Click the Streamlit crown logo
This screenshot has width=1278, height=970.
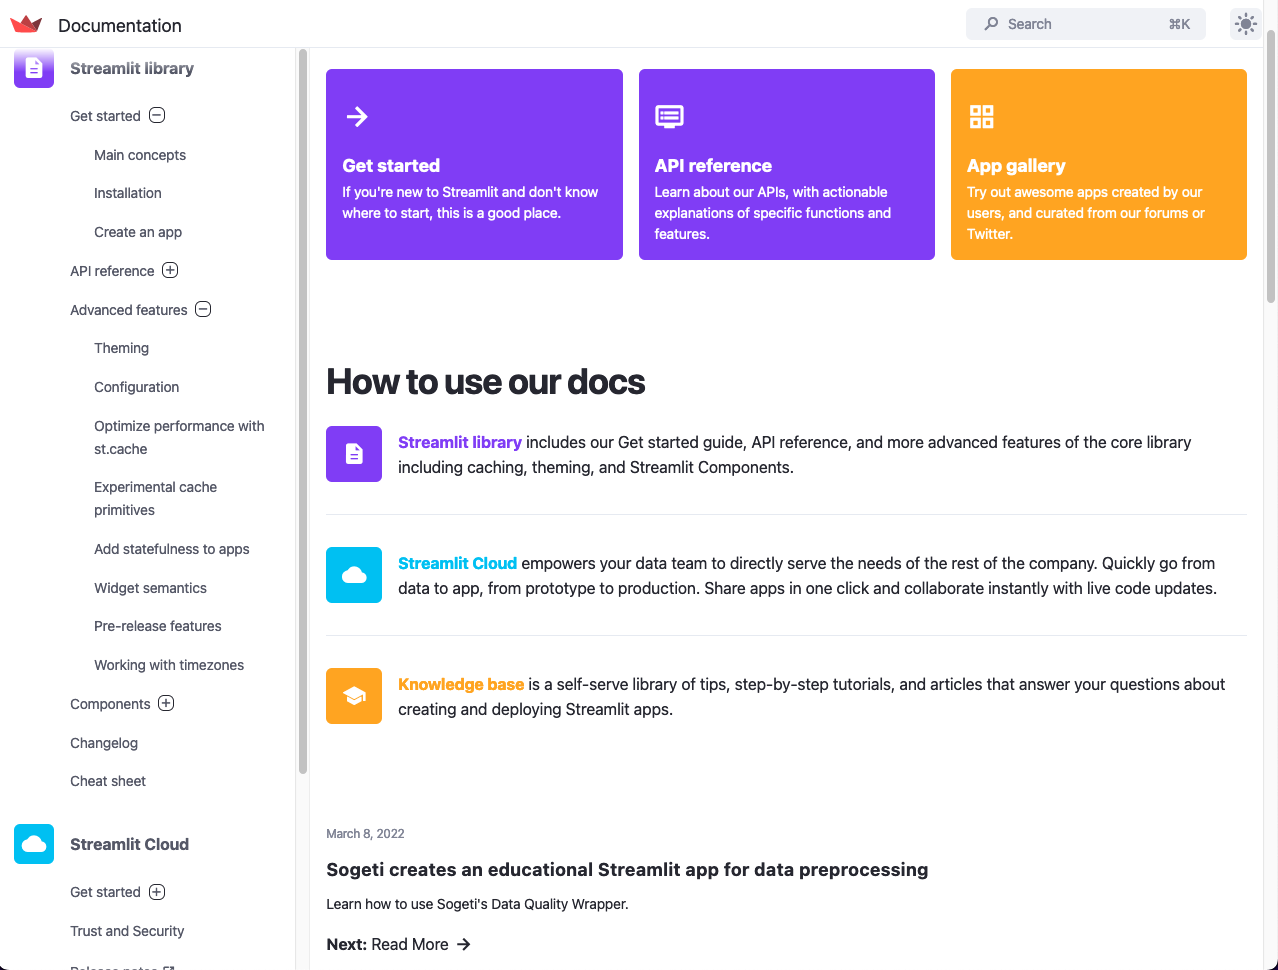[x=26, y=25]
